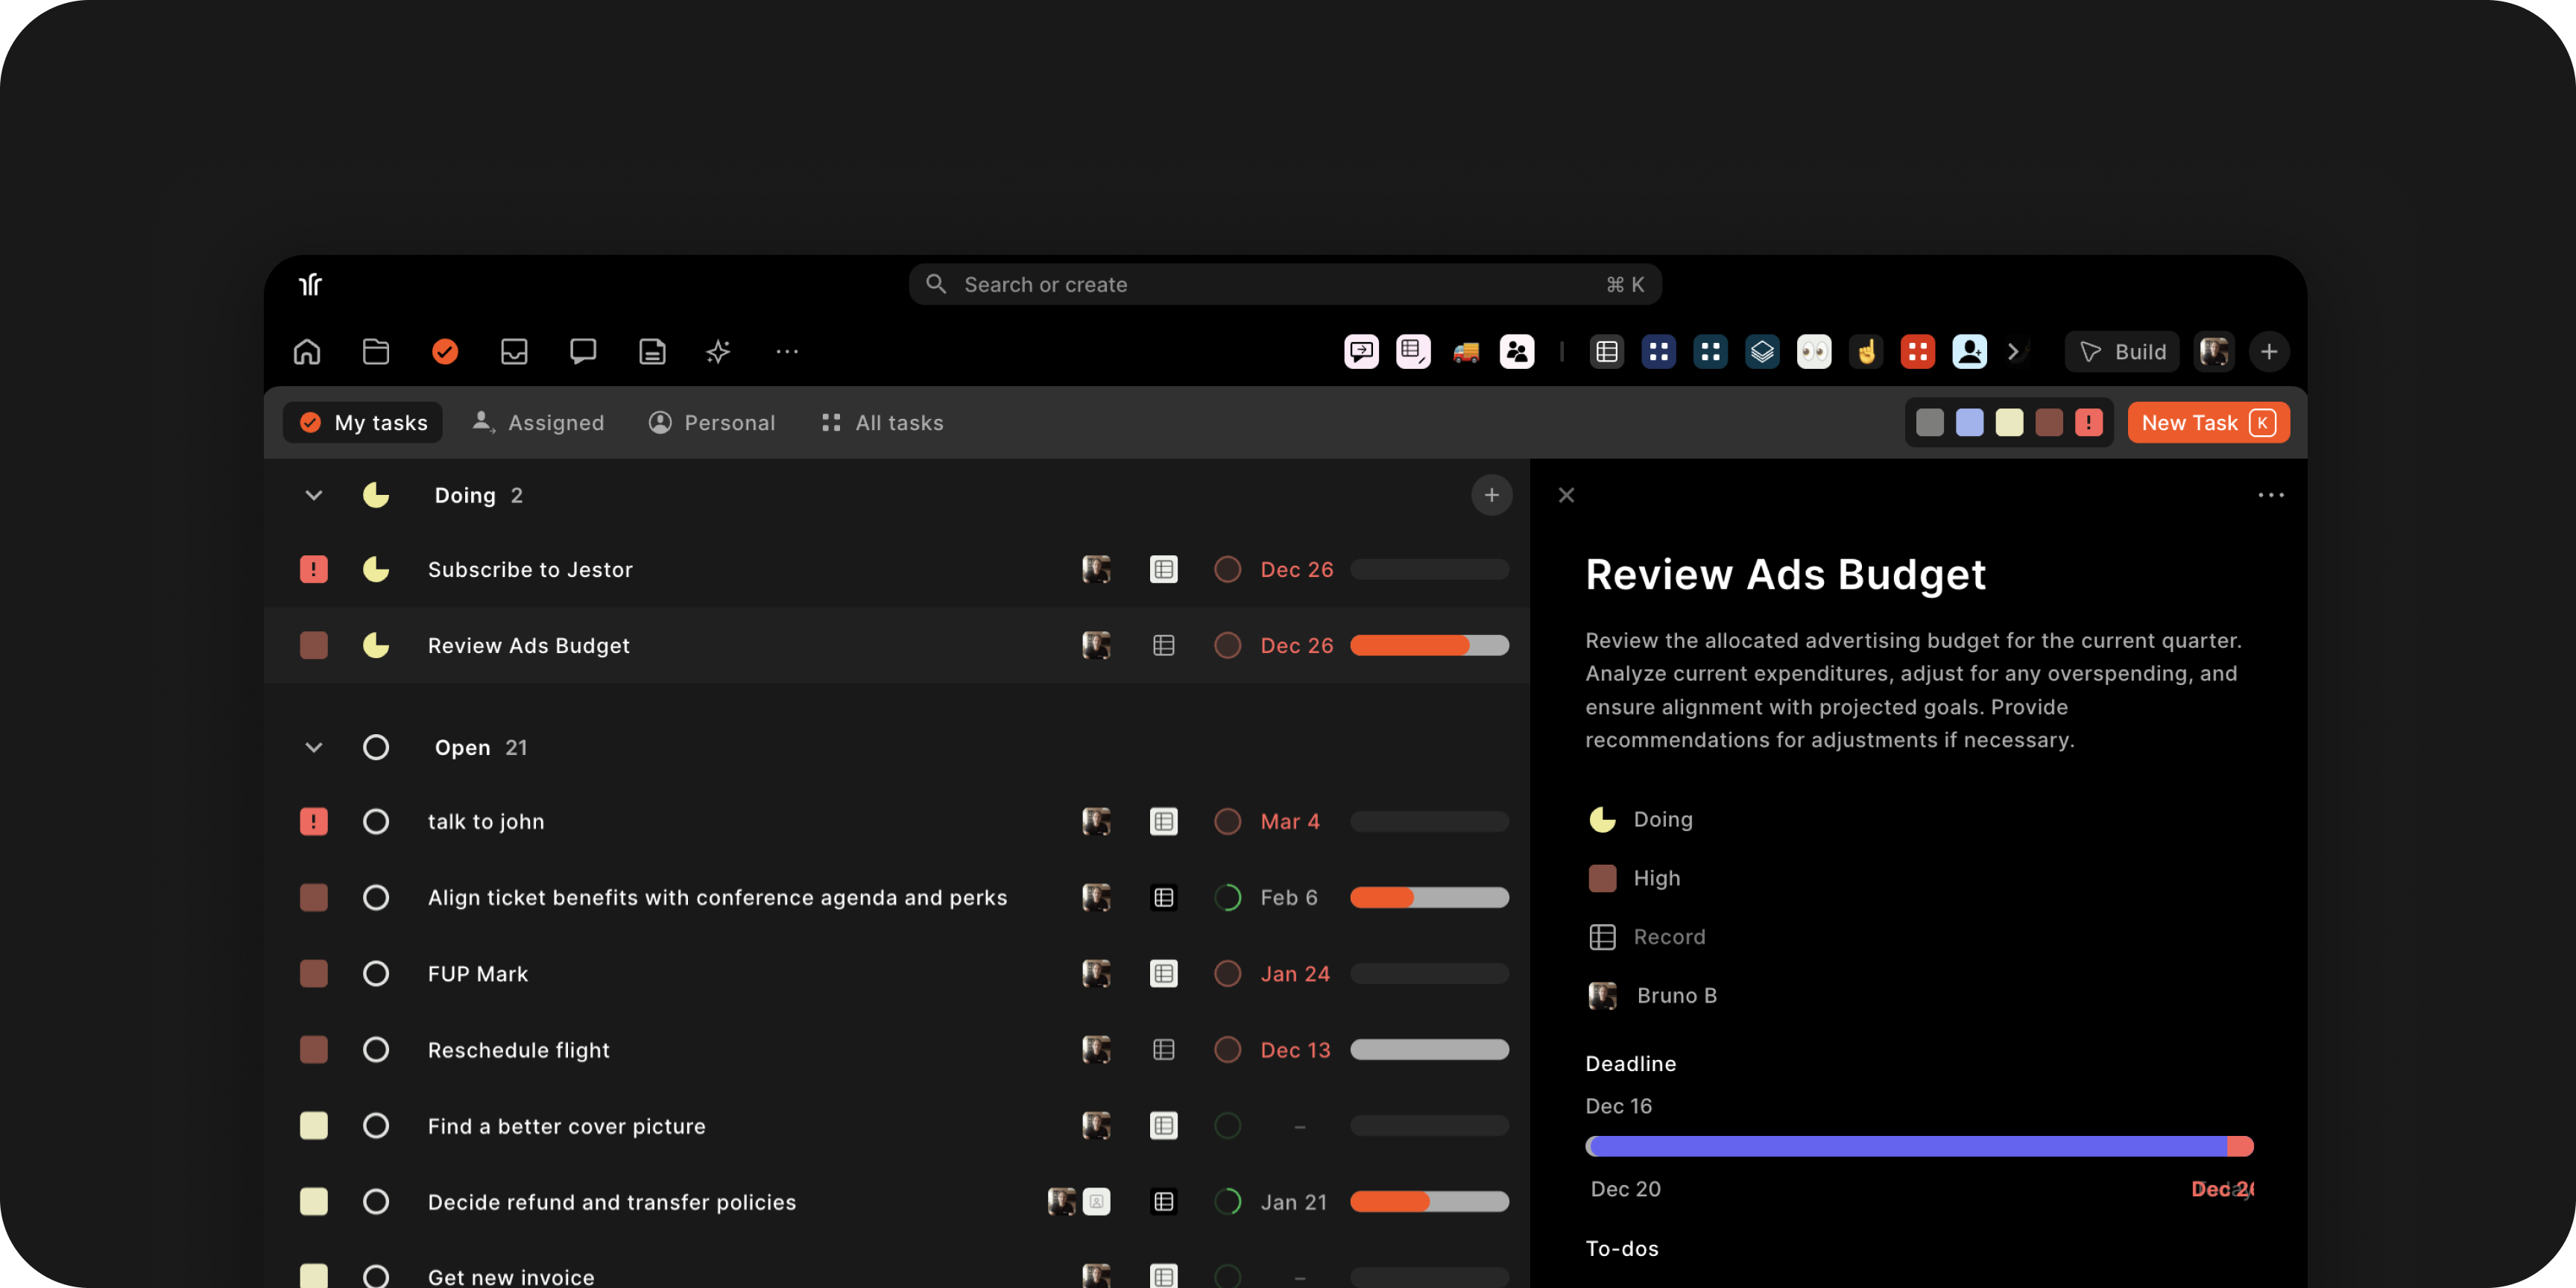Select the eyes emoji workspace icon
Screen dimensions: 2576x1288
(x=1814, y=351)
